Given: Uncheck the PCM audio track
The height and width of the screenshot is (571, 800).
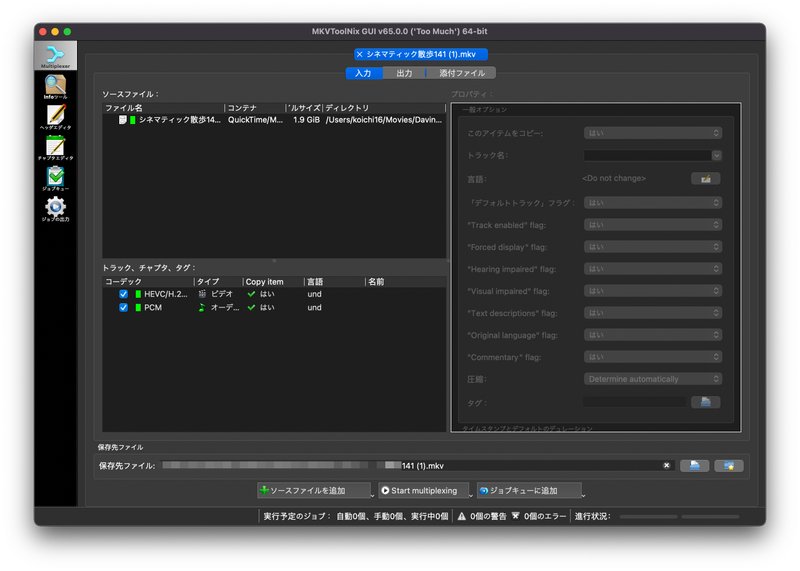Looking at the screenshot, I should (x=123, y=307).
